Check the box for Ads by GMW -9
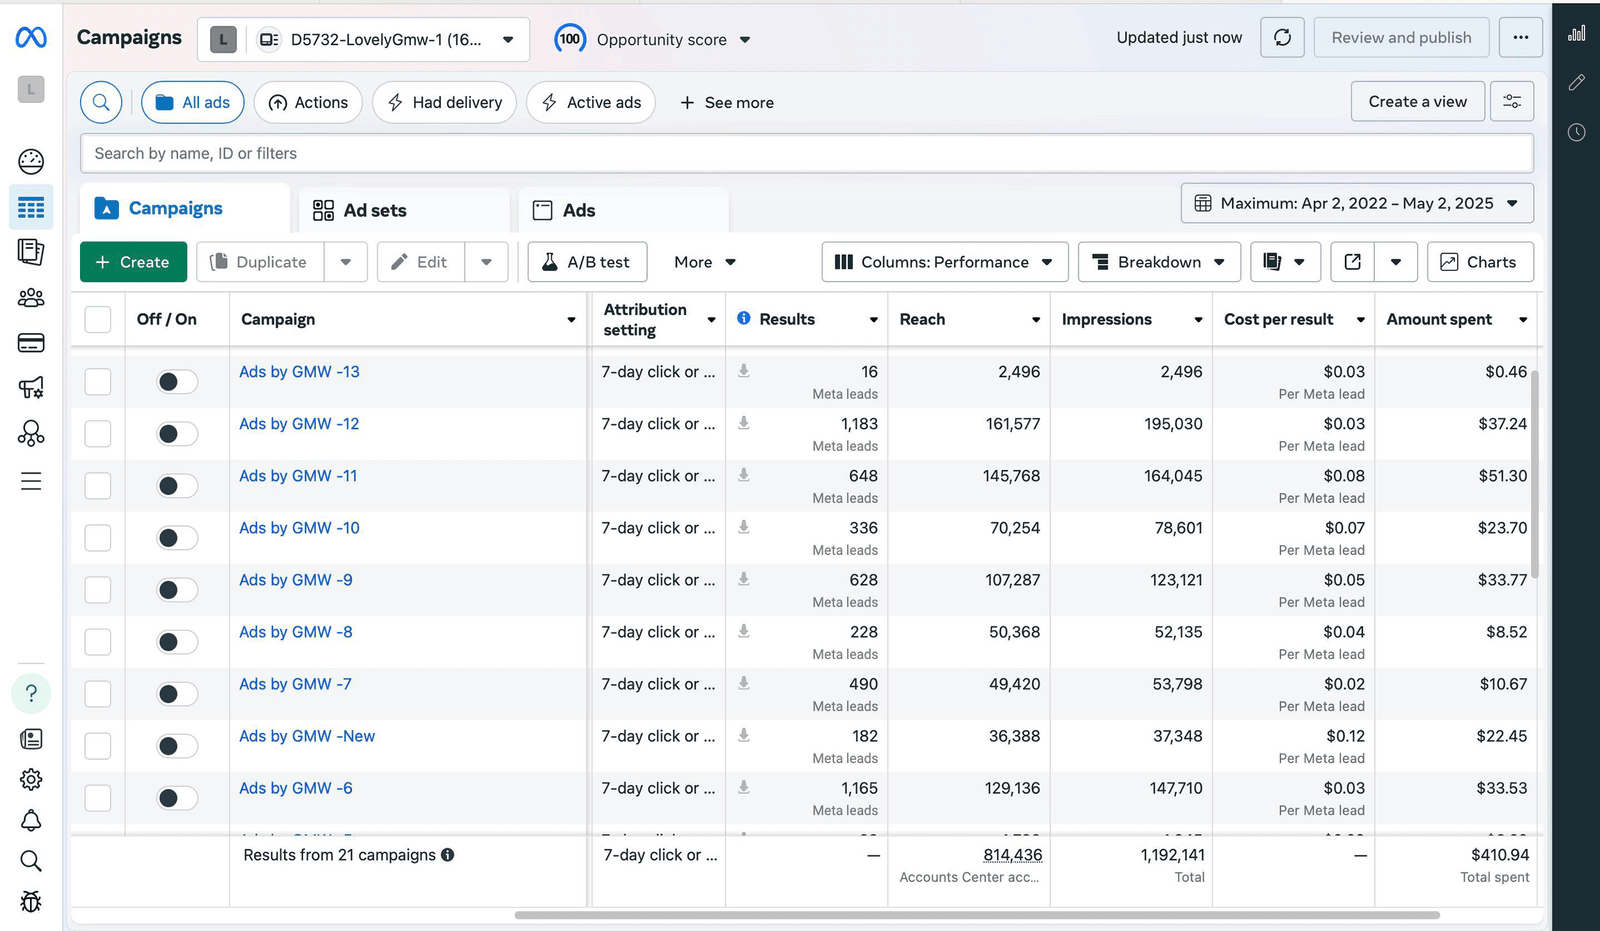 (98, 590)
